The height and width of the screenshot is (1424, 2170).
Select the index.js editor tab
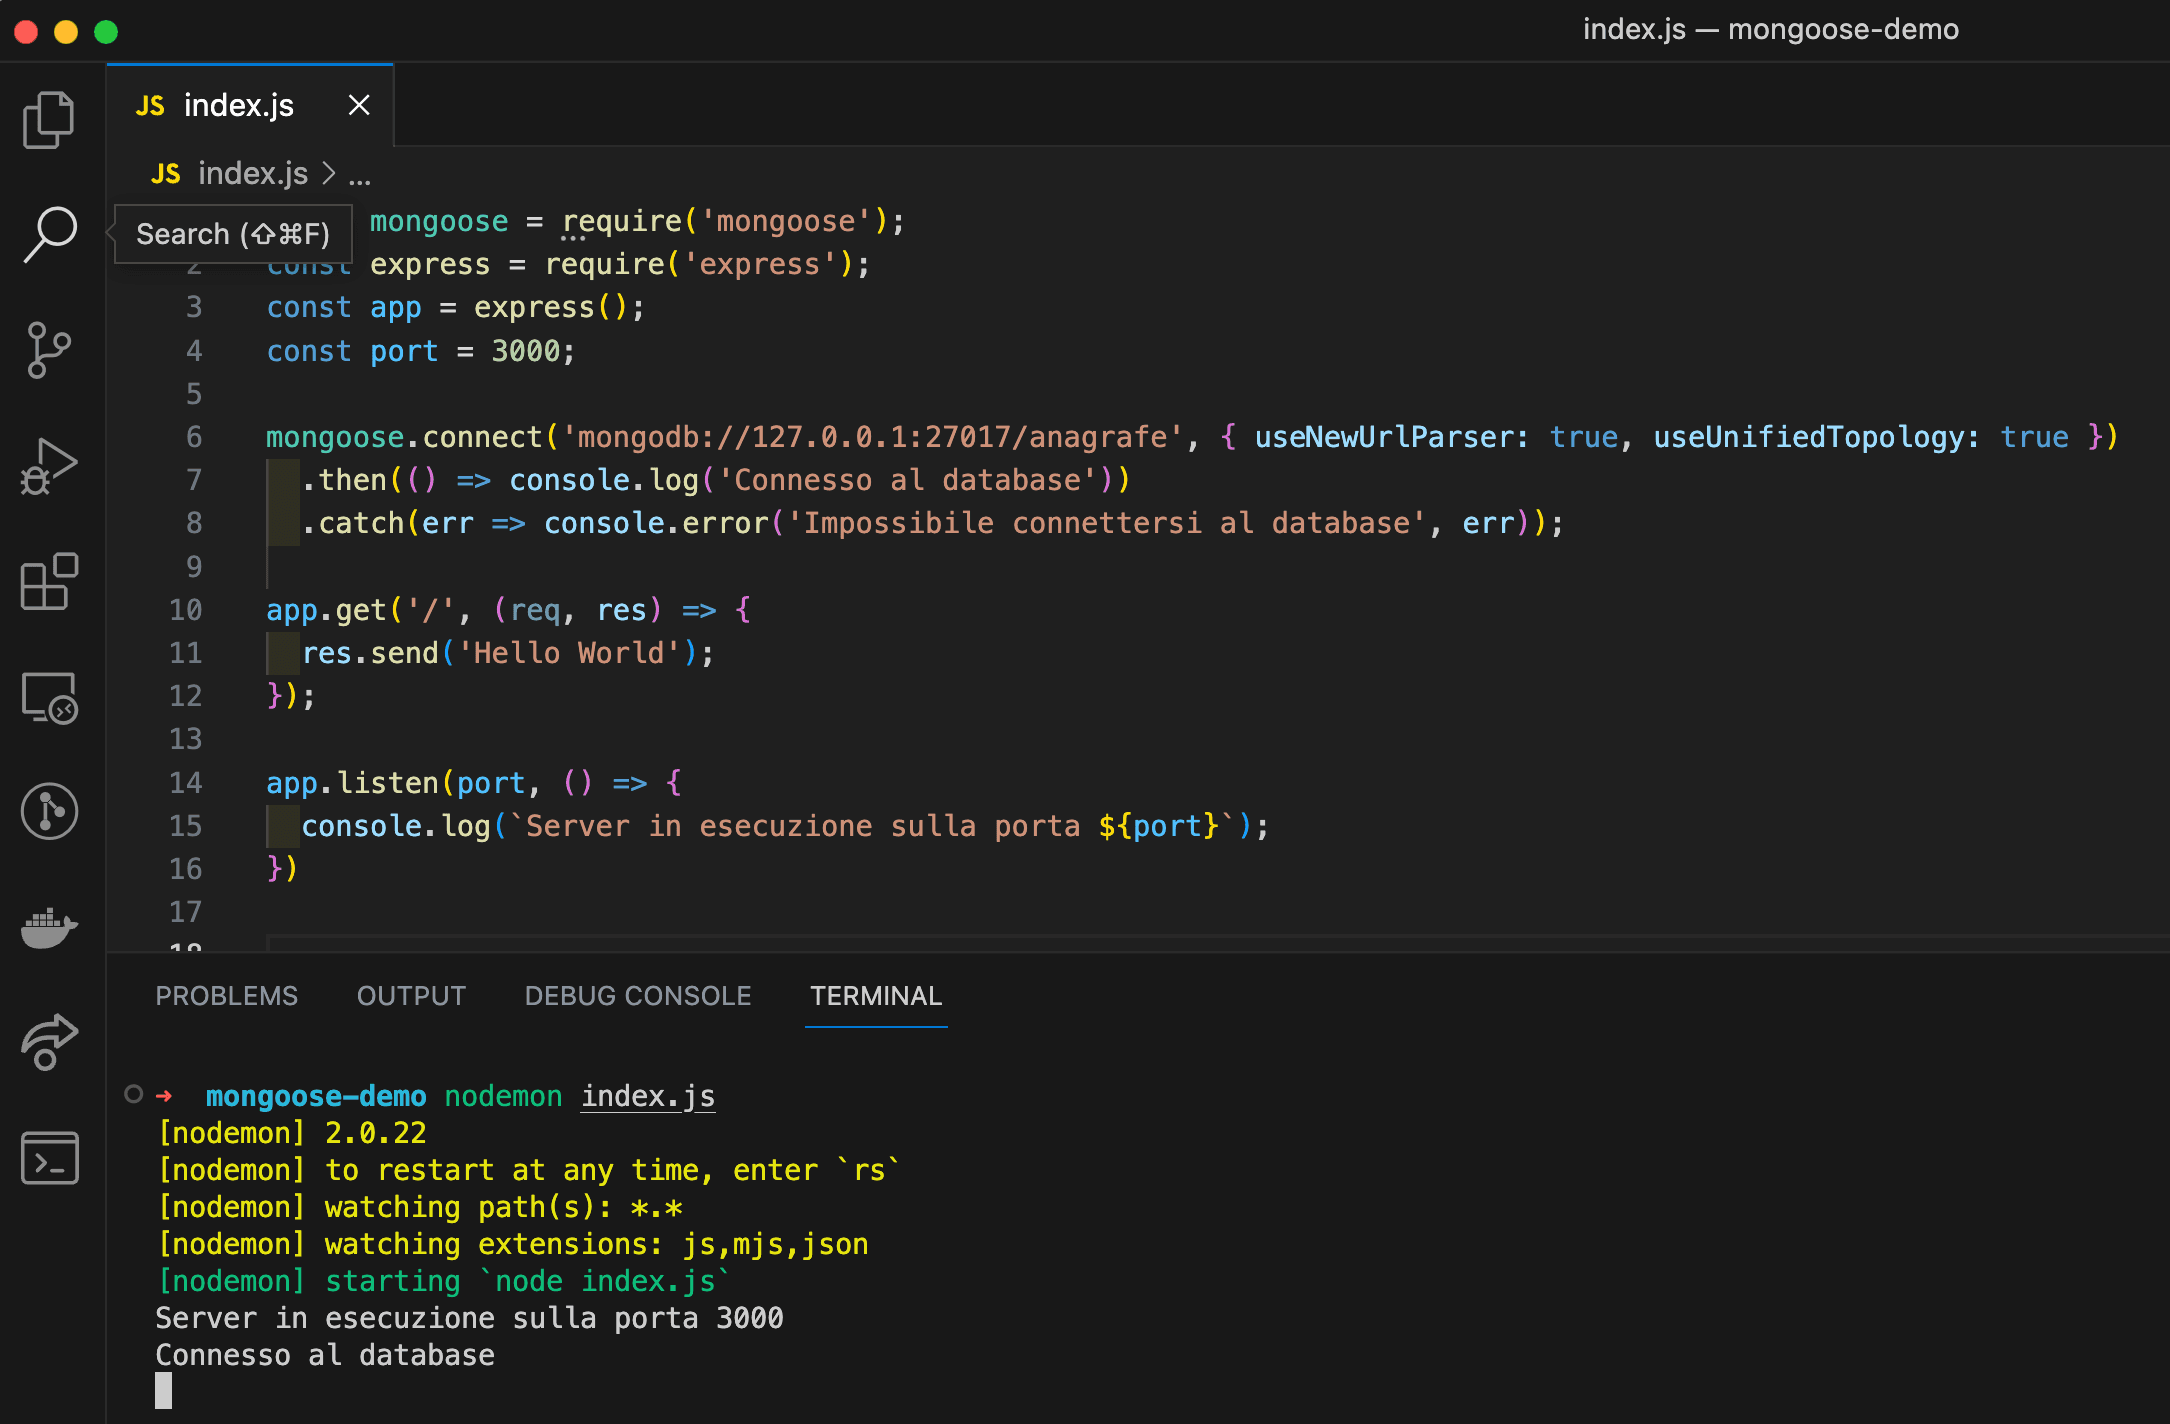point(250,105)
